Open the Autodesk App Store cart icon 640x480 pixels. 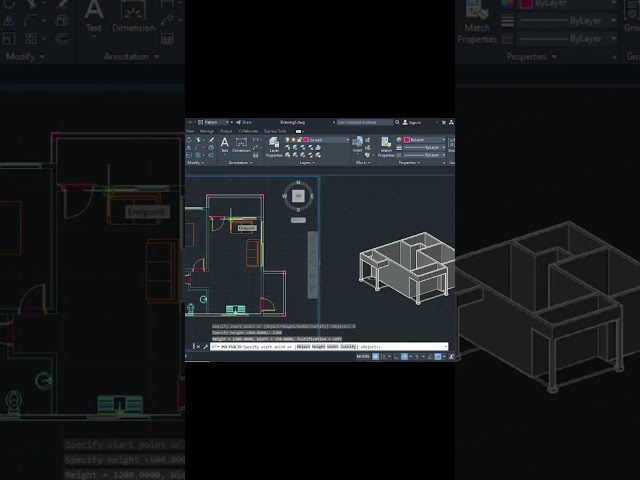pyautogui.click(x=444, y=122)
